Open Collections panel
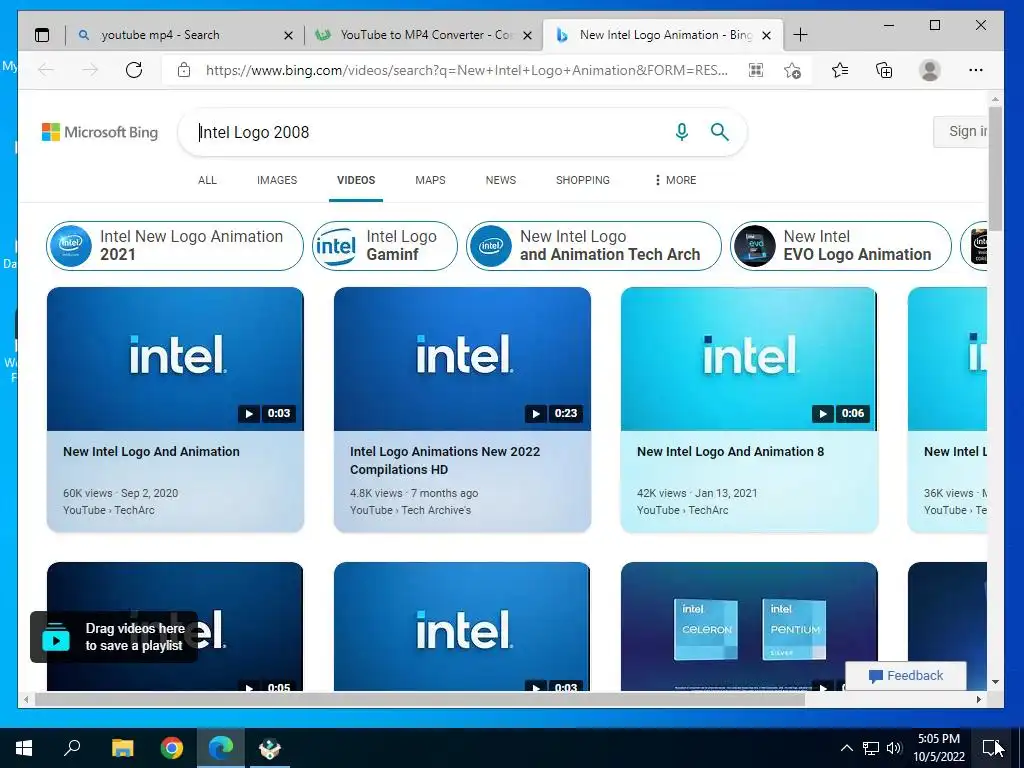The width and height of the screenshot is (1024, 768). 884,70
